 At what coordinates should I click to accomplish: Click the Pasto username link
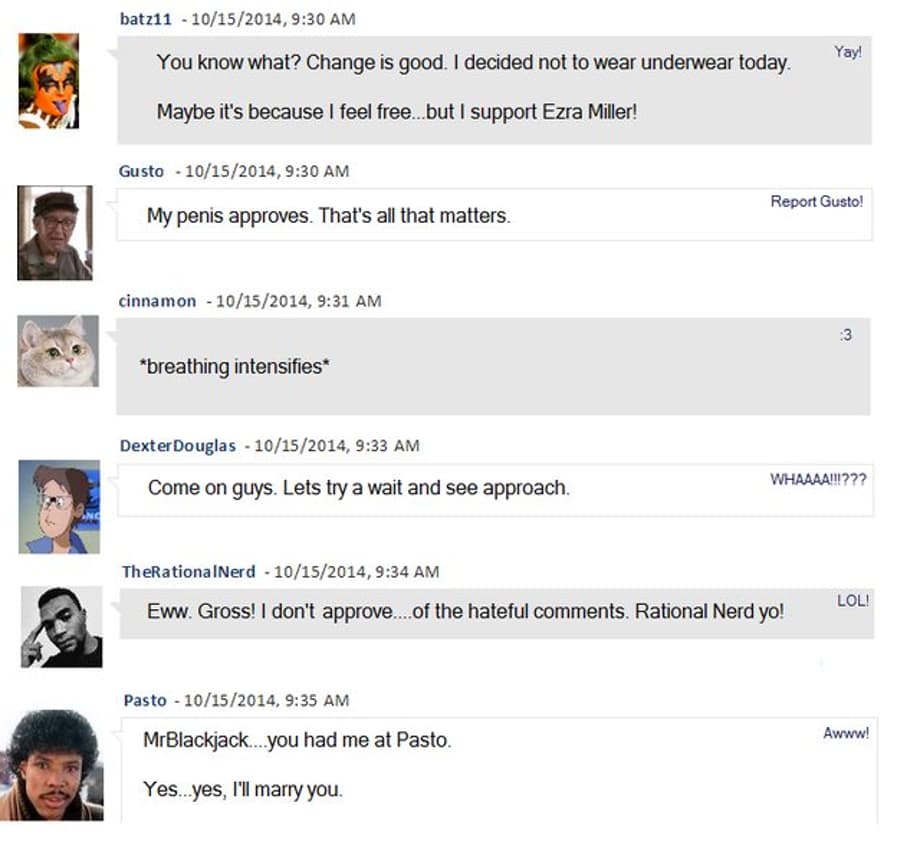pos(145,700)
